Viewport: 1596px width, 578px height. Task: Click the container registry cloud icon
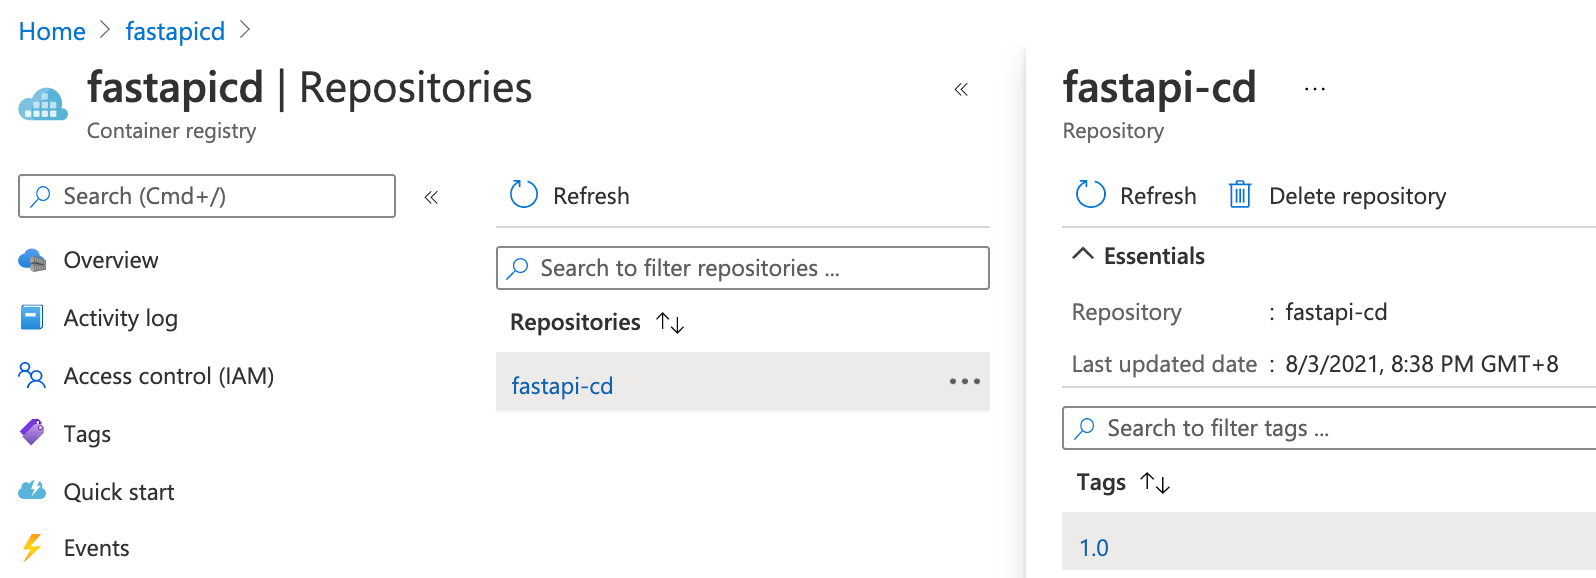(43, 105)
